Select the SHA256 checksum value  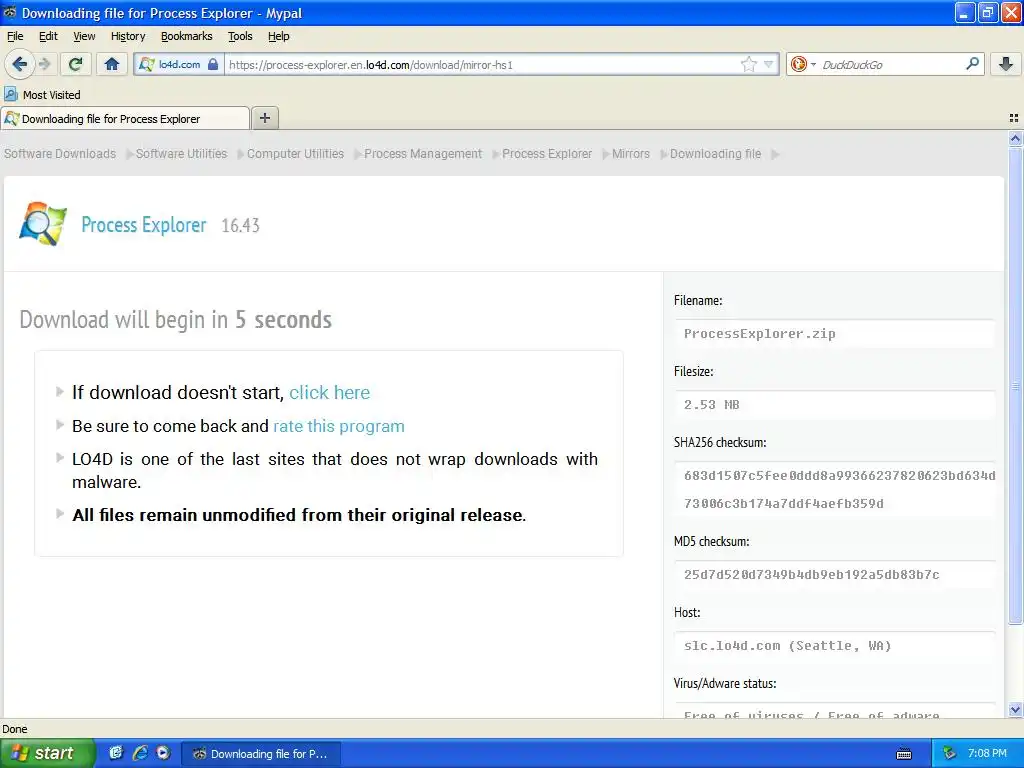839,489
